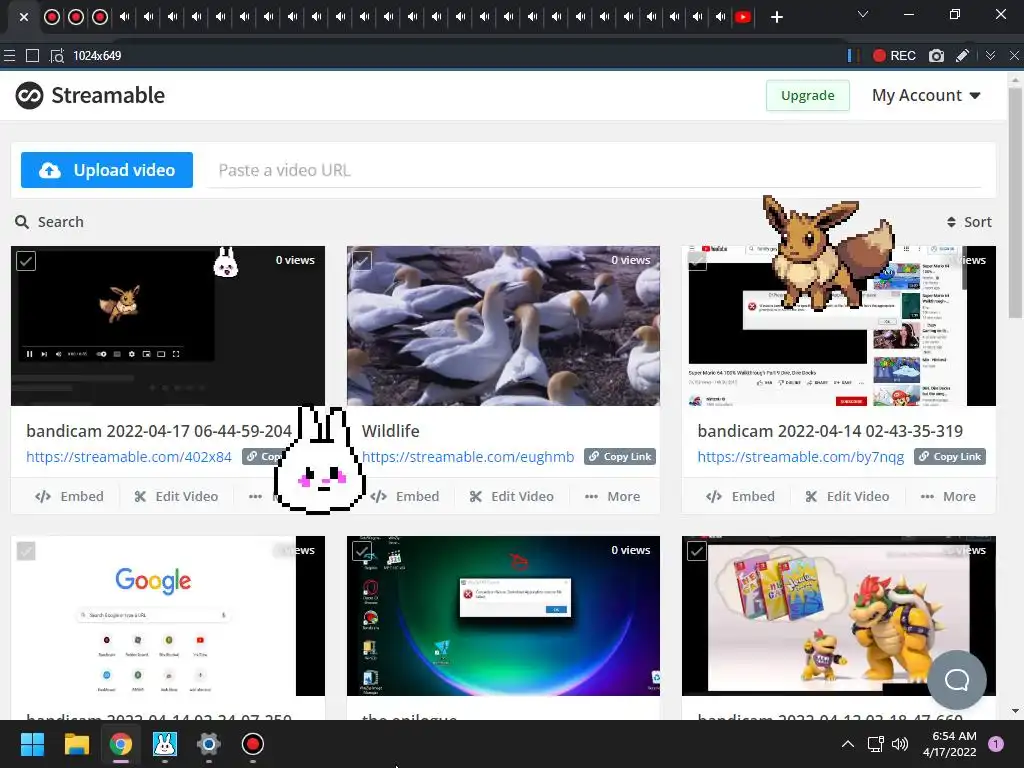Collapse Bandicam bar with double chevron

[x=991, y=56]
